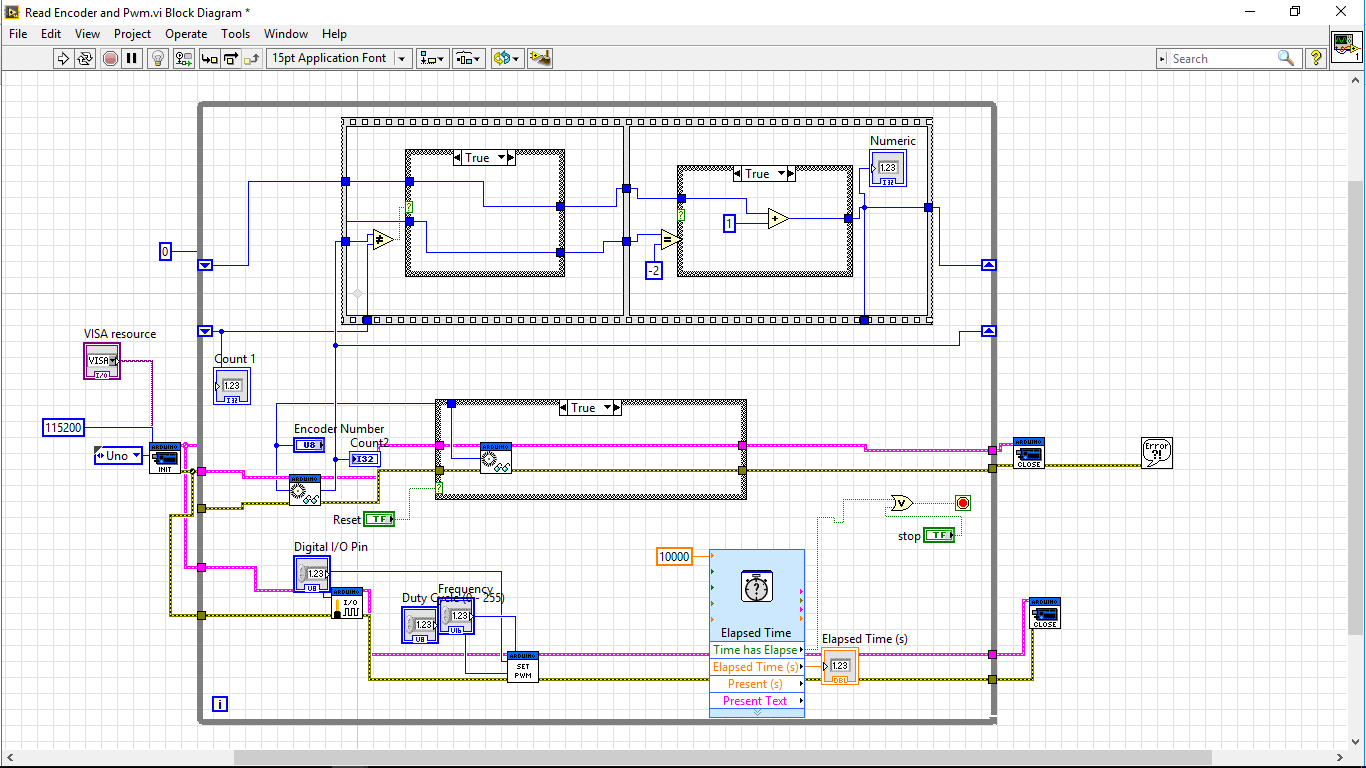The height and width of the screenshot is (768, 1366).
Task: Open the Reorder dropdown in toolbar
Action: tap(506, 58)
